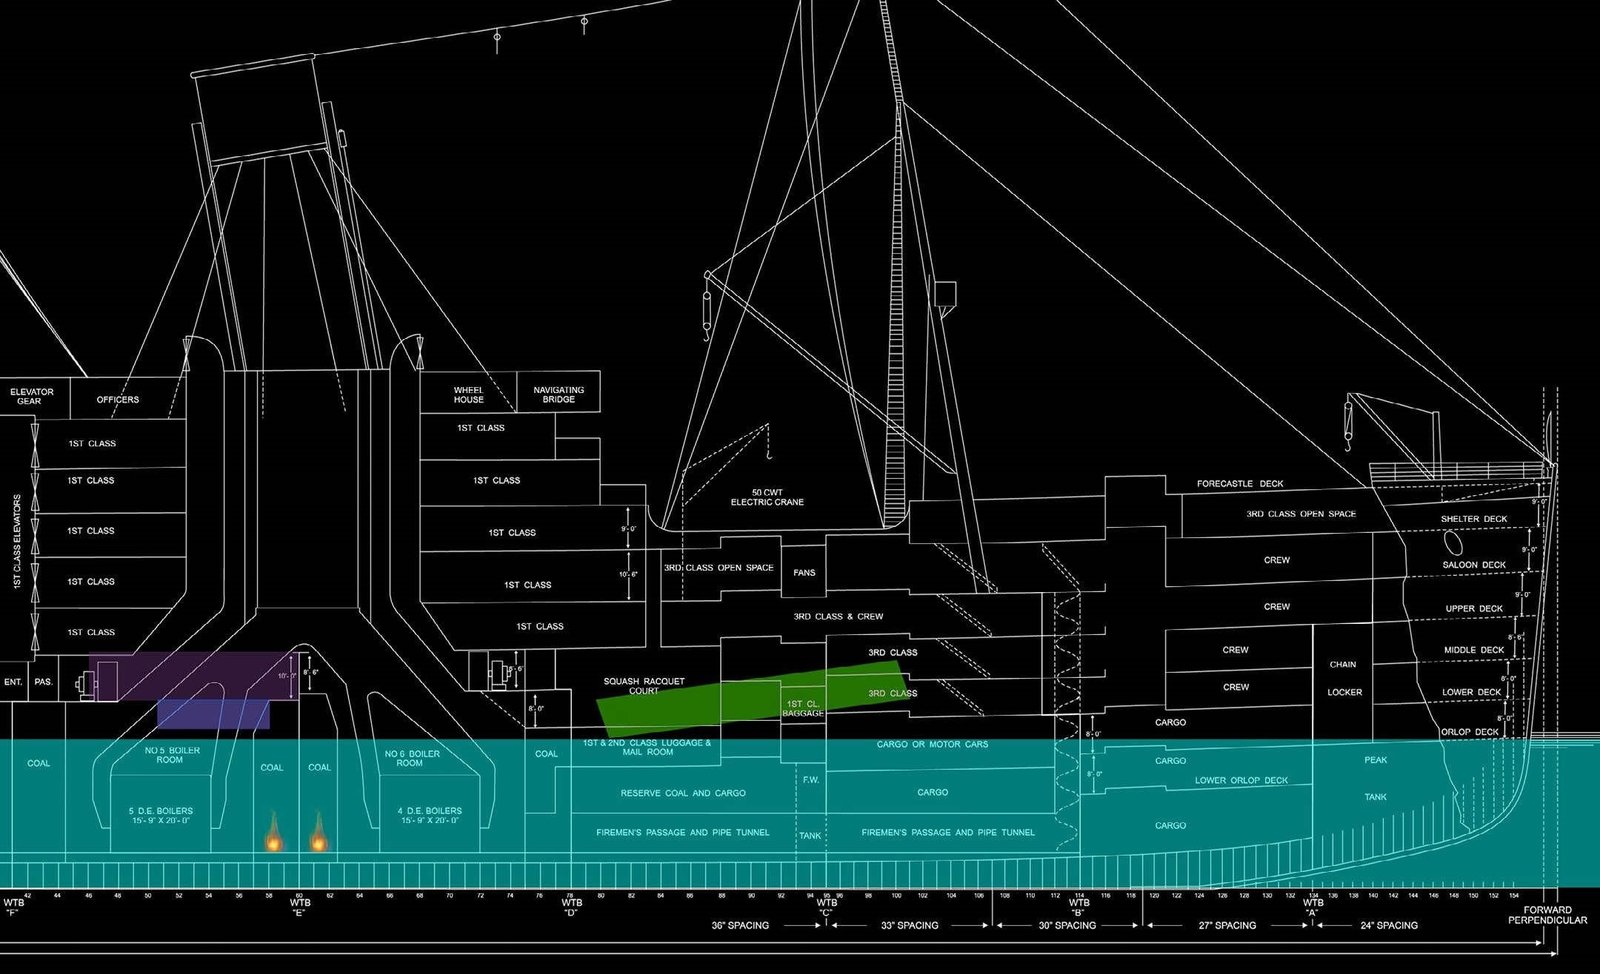Select the Officers quarters label
1600x974 pixels.
coord(118,400)
